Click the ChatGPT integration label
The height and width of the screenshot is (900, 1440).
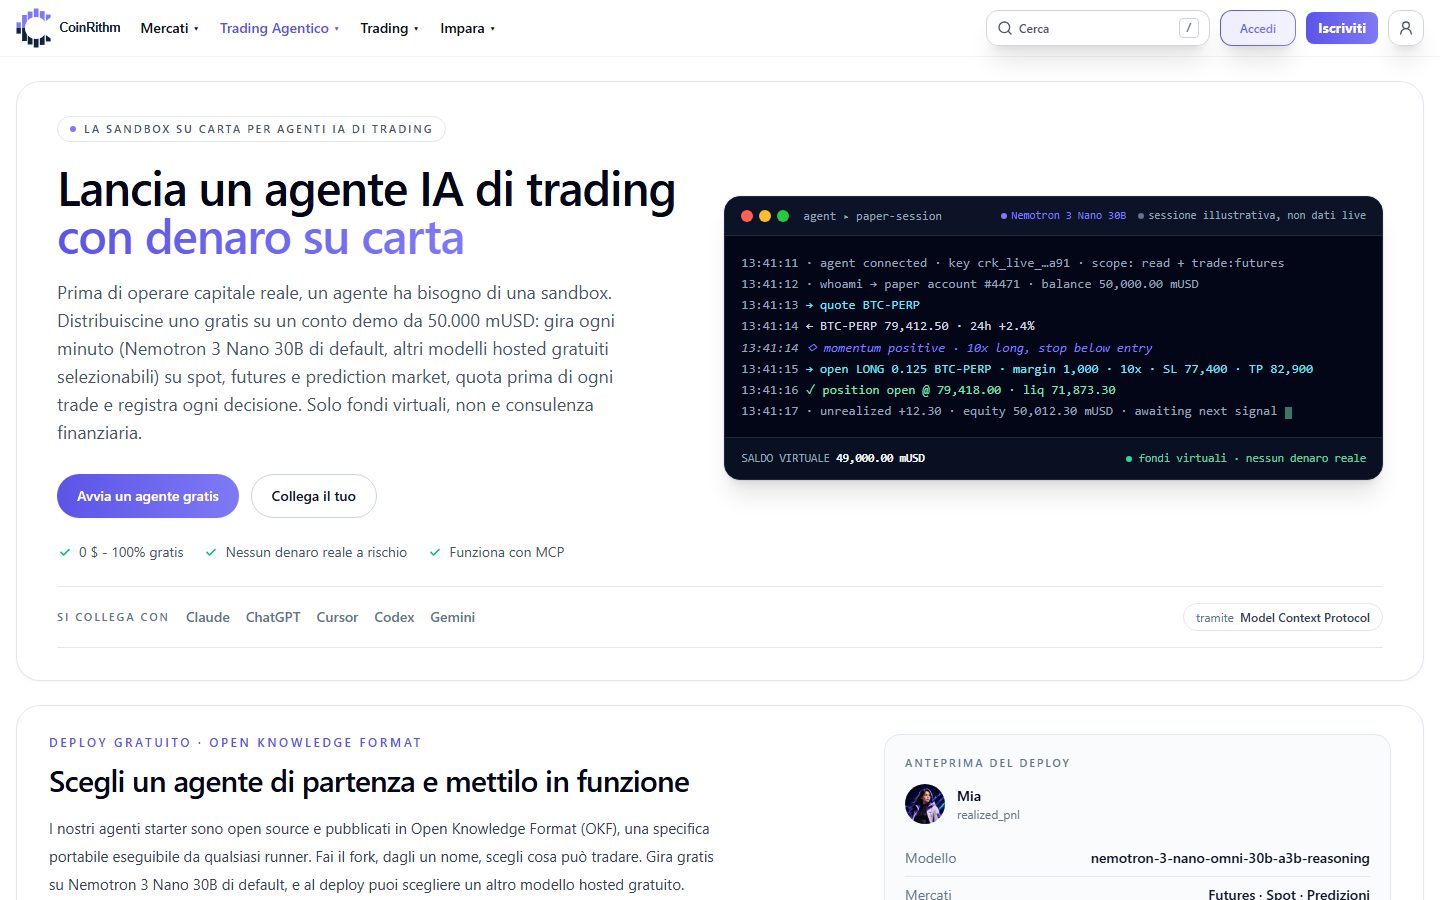[273, 617]
